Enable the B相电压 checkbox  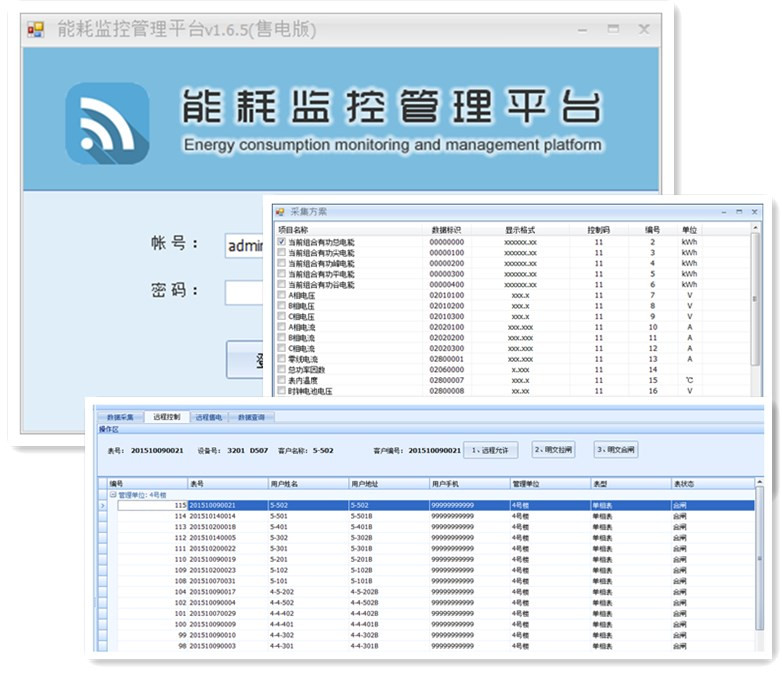pos(282,305)
